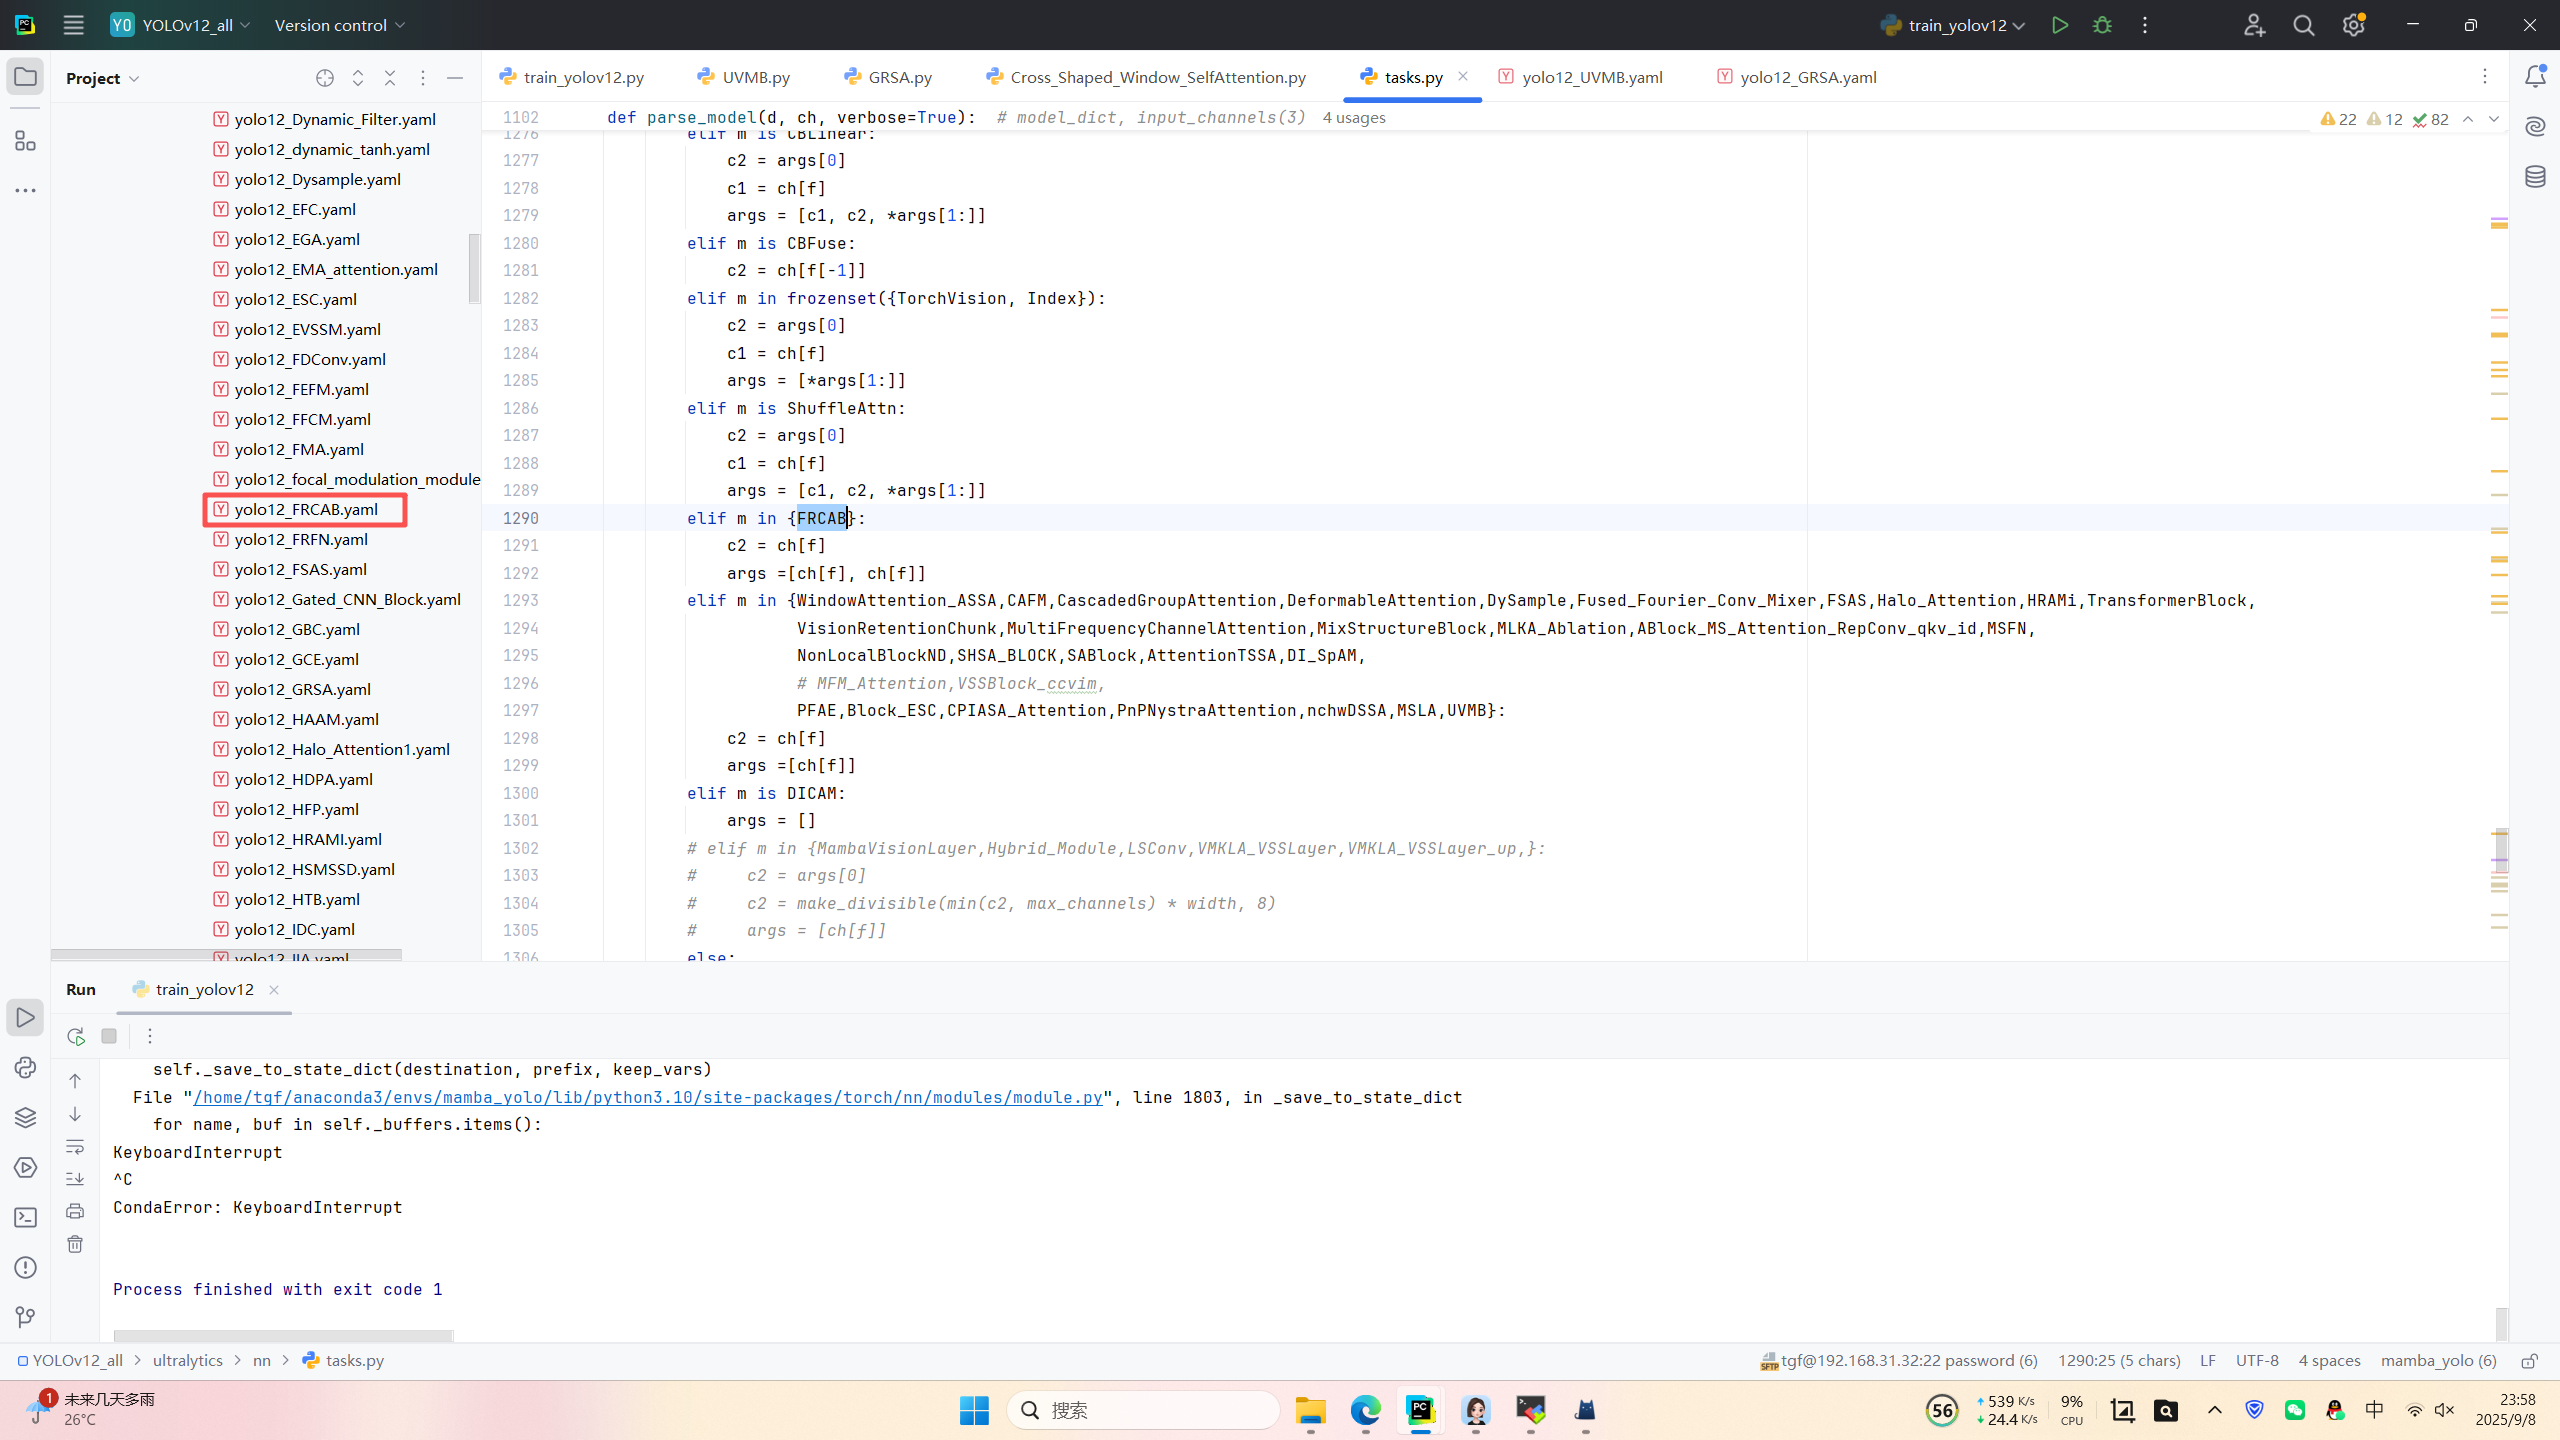Clear the Run console output
The height and width of the screenshot is (1440, 2560).
75,1244
